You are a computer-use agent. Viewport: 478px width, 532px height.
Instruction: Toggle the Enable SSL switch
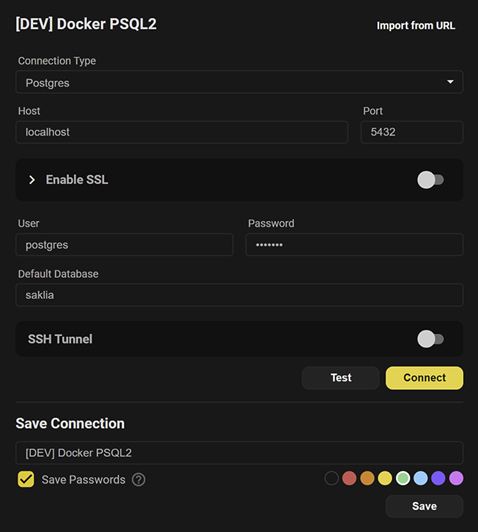tap(430, 180)
